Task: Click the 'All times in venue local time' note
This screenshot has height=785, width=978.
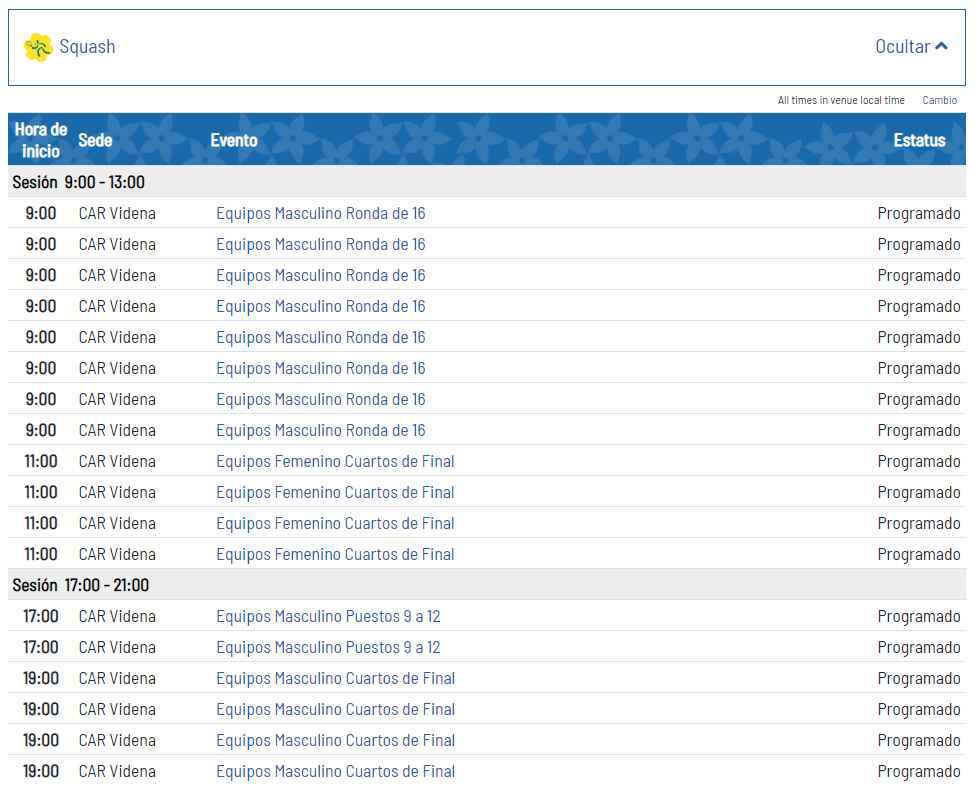Action: [x=841, y=100]
